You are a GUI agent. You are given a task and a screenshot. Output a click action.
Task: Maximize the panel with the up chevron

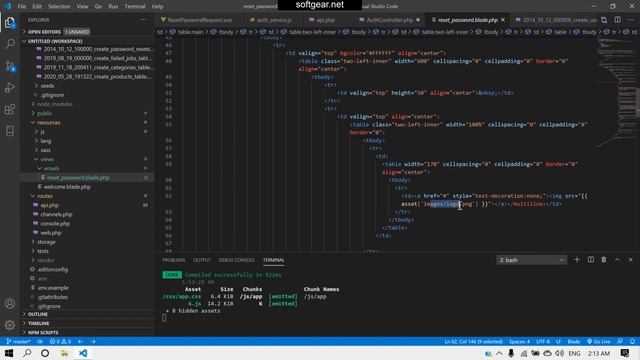tap(617, 260)
